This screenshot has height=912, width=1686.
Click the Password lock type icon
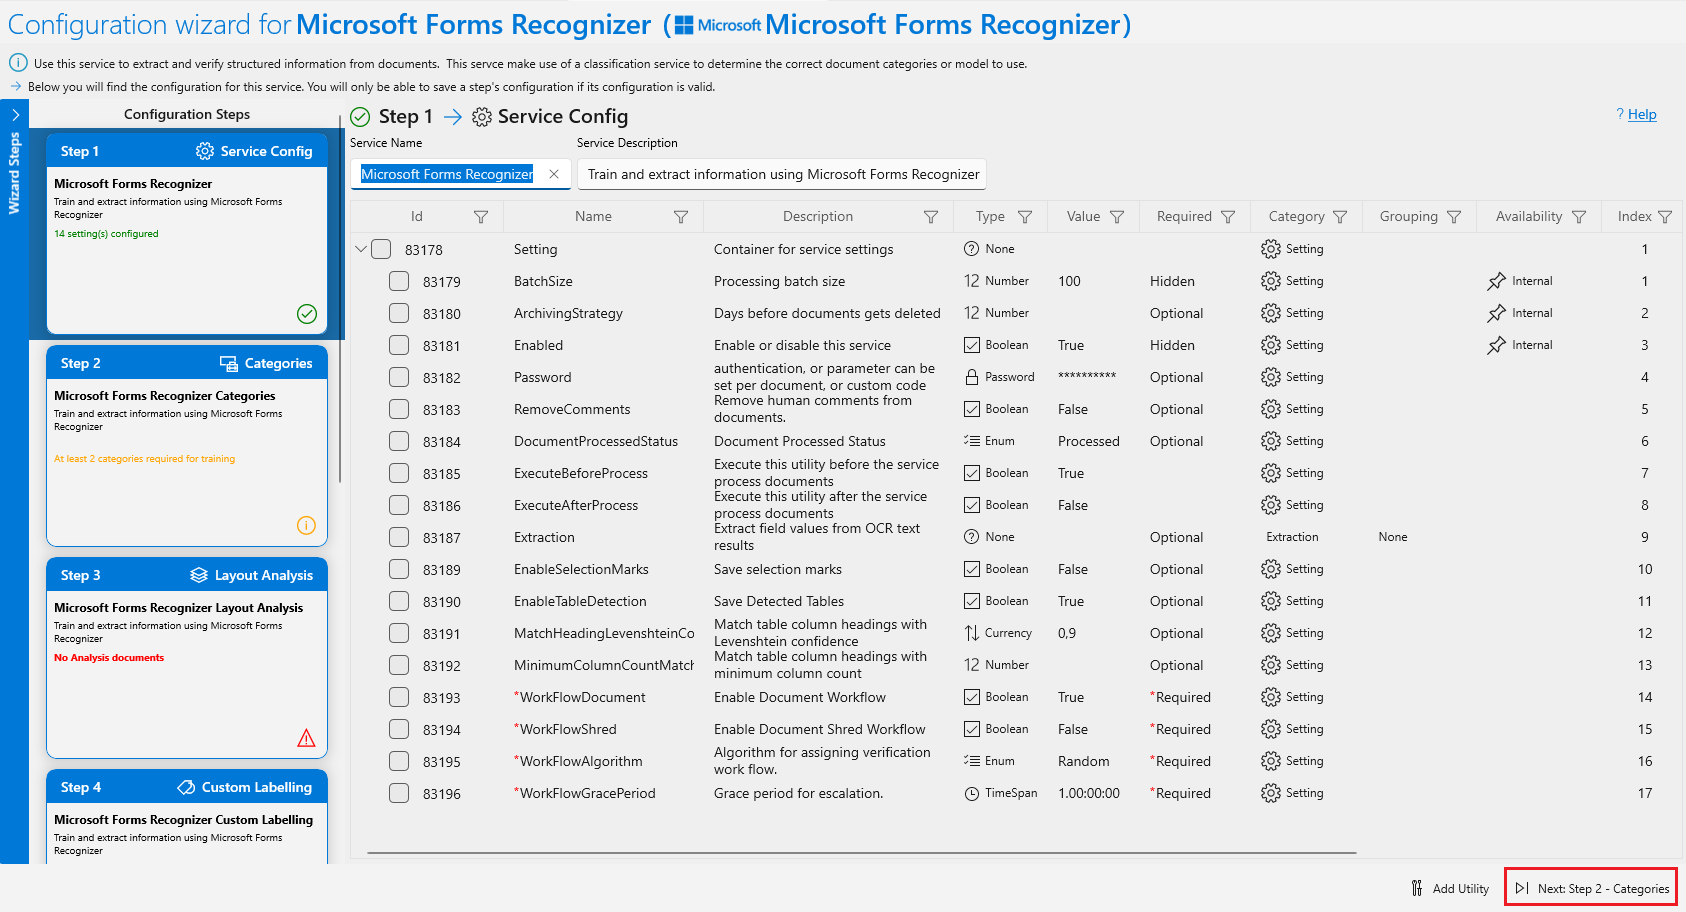tap(972, 377)
